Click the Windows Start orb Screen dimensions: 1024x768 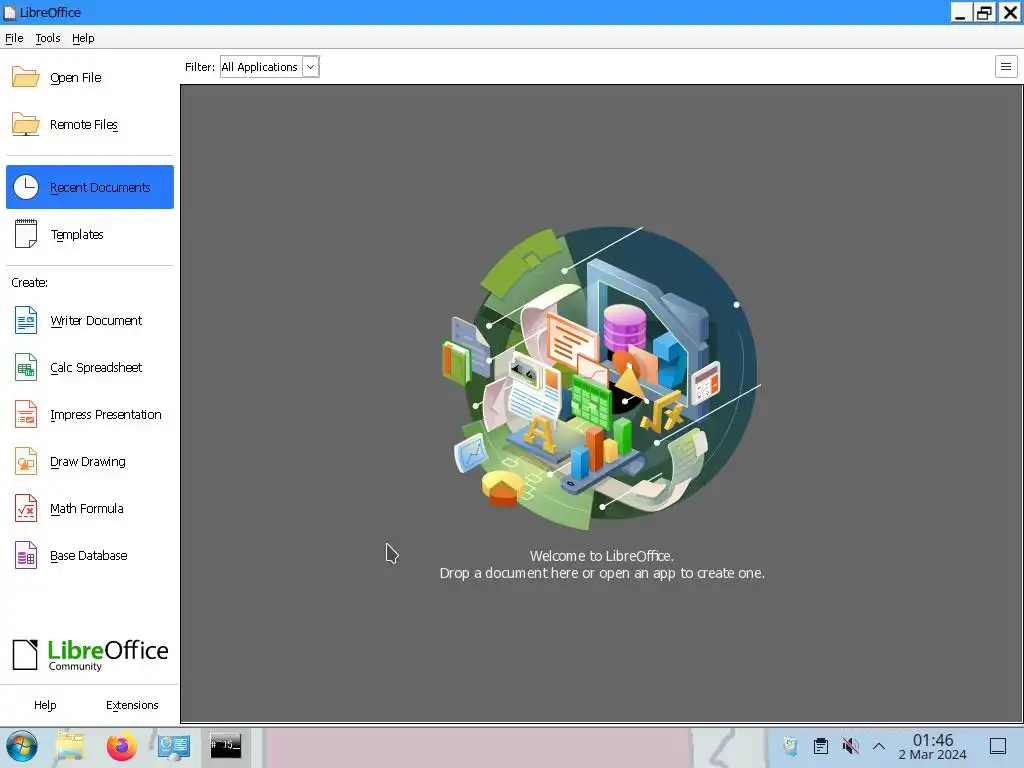coord(22,746)
